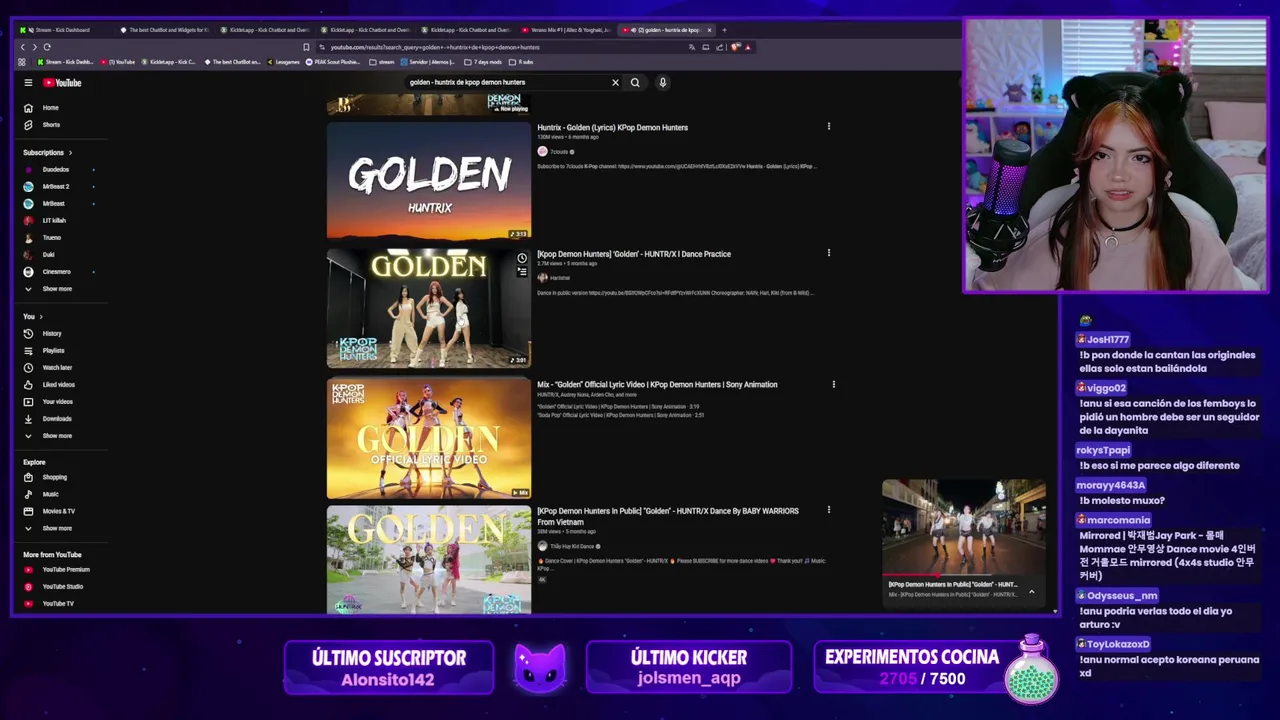Open the Leaagames bookmark

(x=283, y=62)
